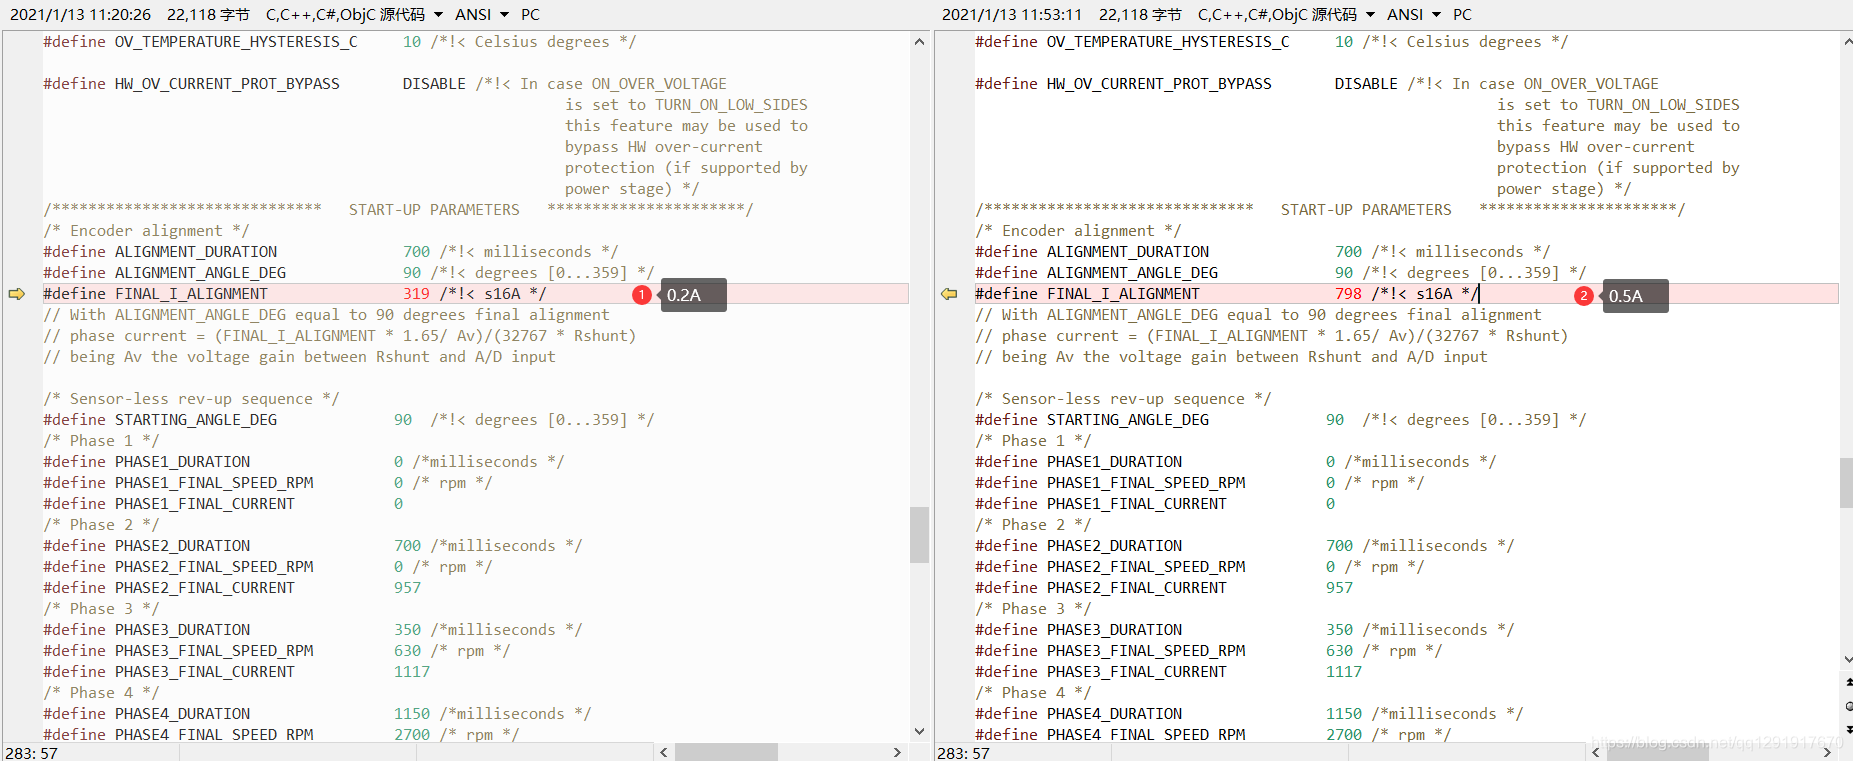This screenshot has width=1853, height=761.
Task: Click ALIGNMENT_DURATION define in the left pane
Action: (x=196, y=252)
